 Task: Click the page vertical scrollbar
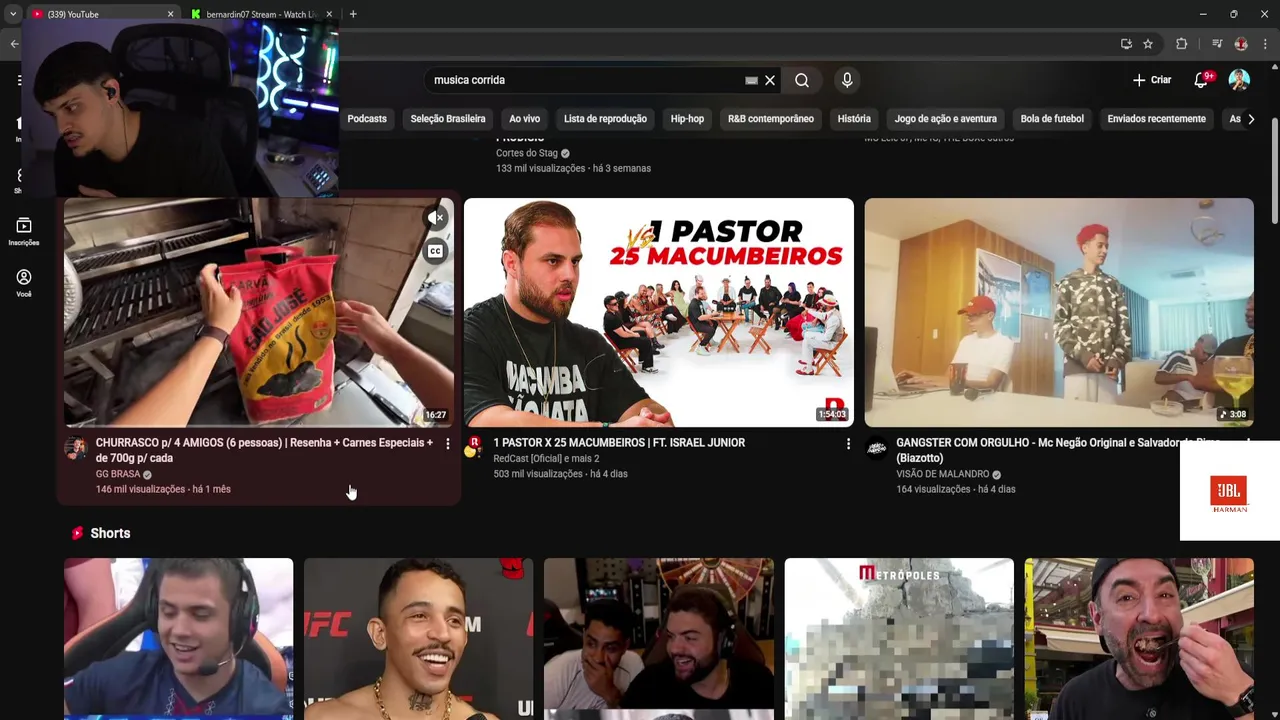coord(1275,172)
